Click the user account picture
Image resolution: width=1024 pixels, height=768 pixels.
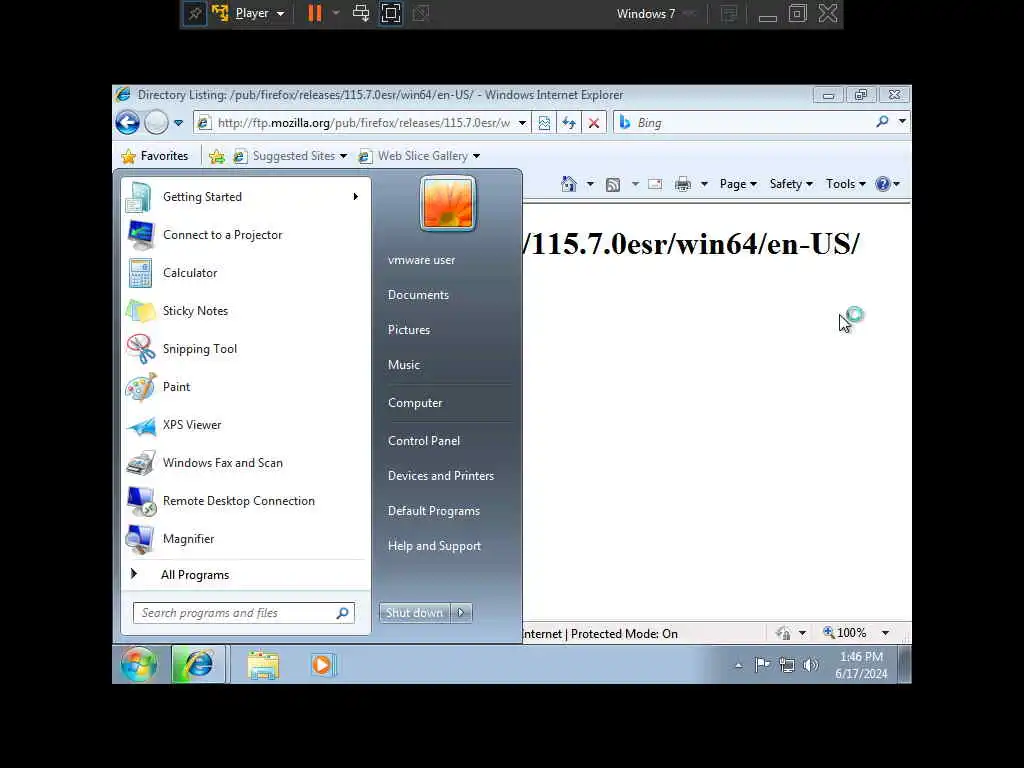[x=448, y=203]
